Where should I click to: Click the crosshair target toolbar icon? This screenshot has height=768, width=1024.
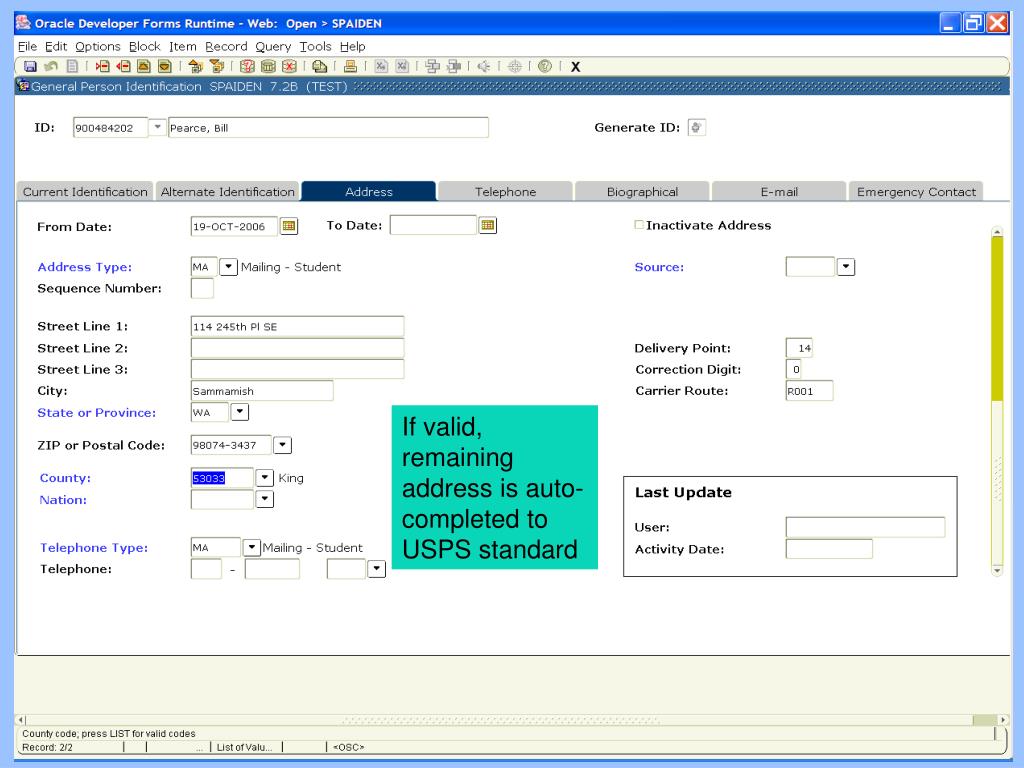[515, 66]
